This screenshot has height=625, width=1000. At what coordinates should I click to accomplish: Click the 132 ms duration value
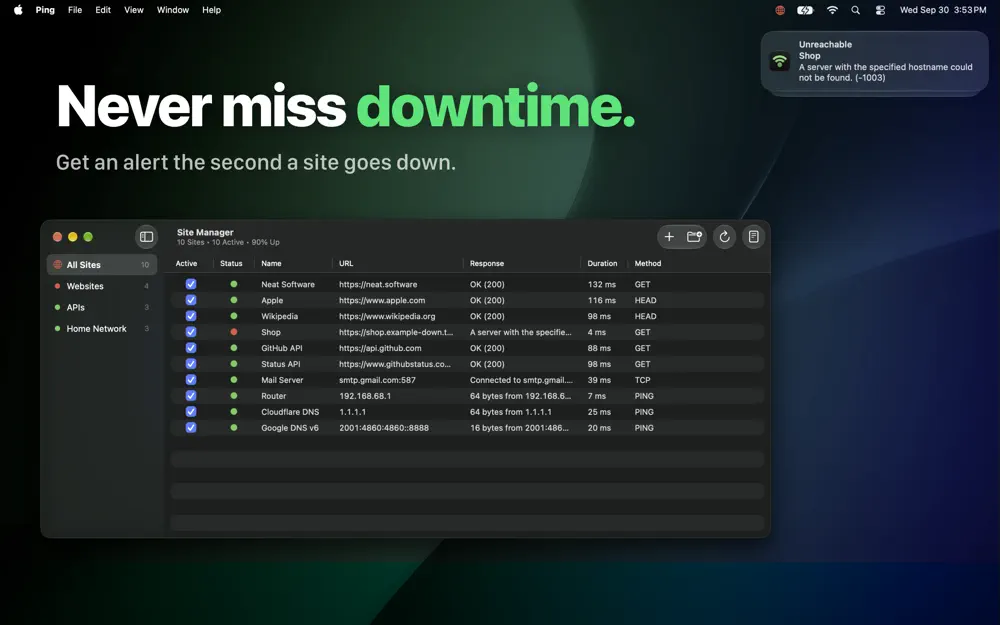click(x=601, y=284)
